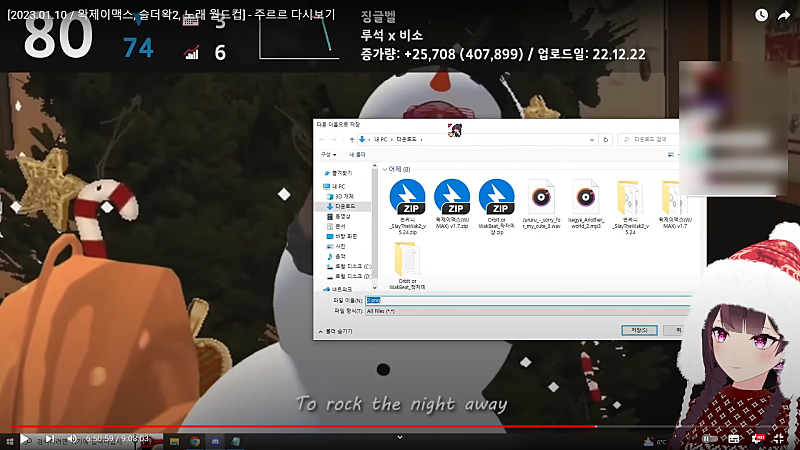
Task: Exit full screen mode
Action: (x=779, y=439)
